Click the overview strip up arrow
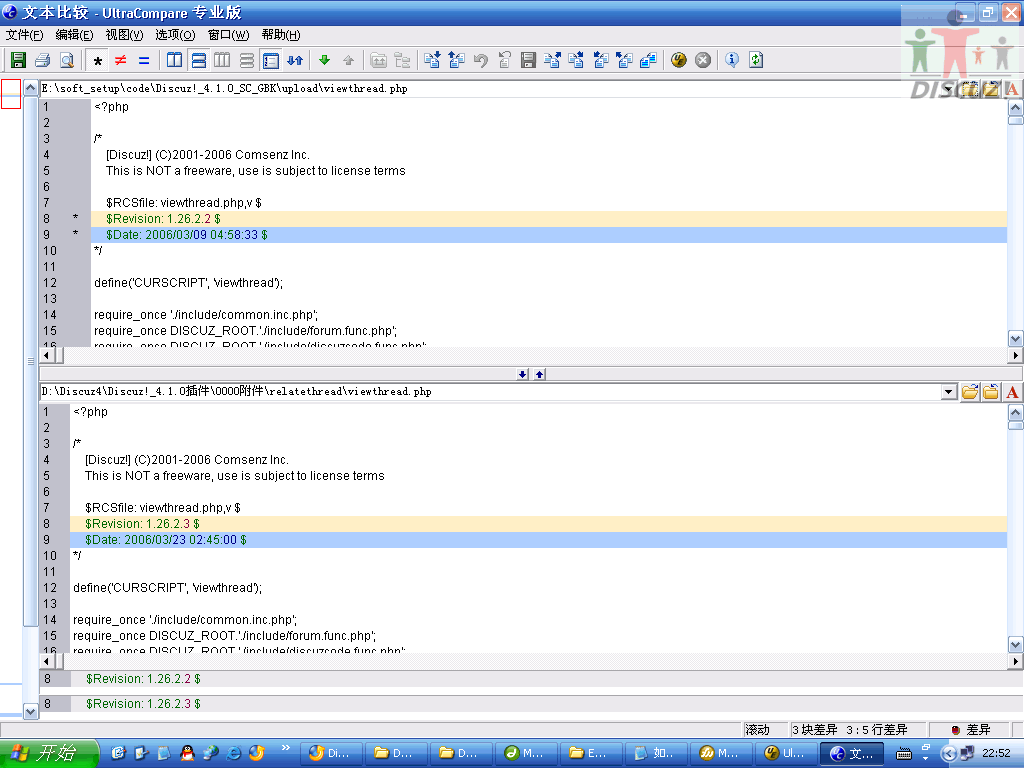1024x768 pixels. (30, 88)
